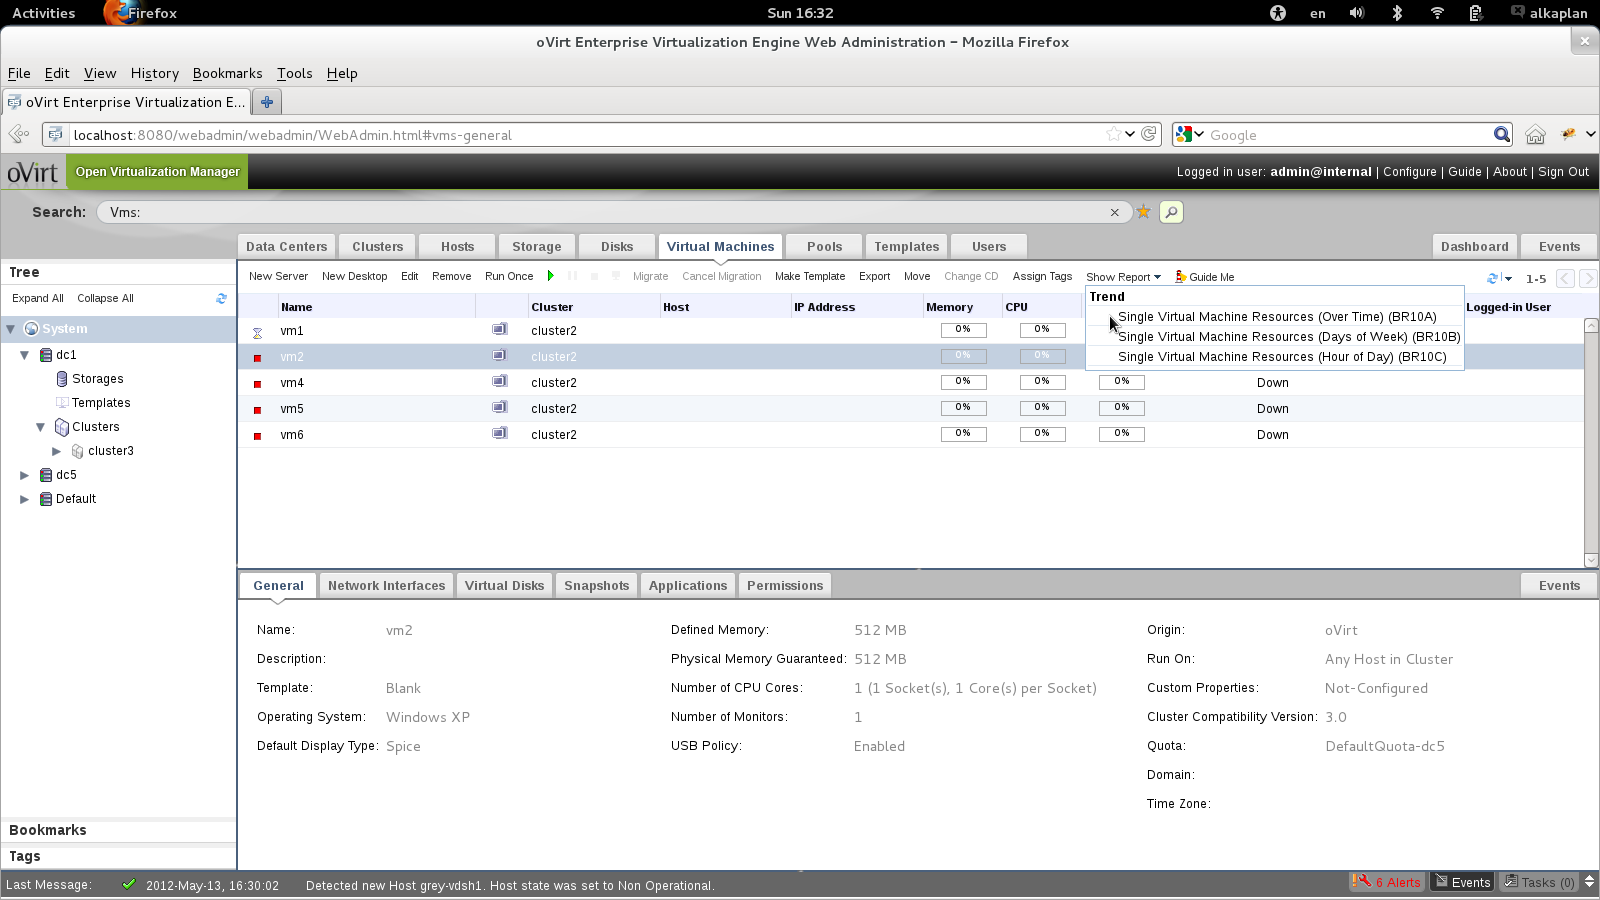Refresh the tree panel
Screen dimensions: 1600x900
pos(221,298)
